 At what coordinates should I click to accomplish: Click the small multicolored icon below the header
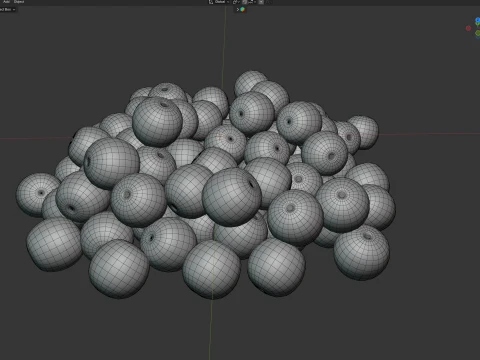coord(243,9)
